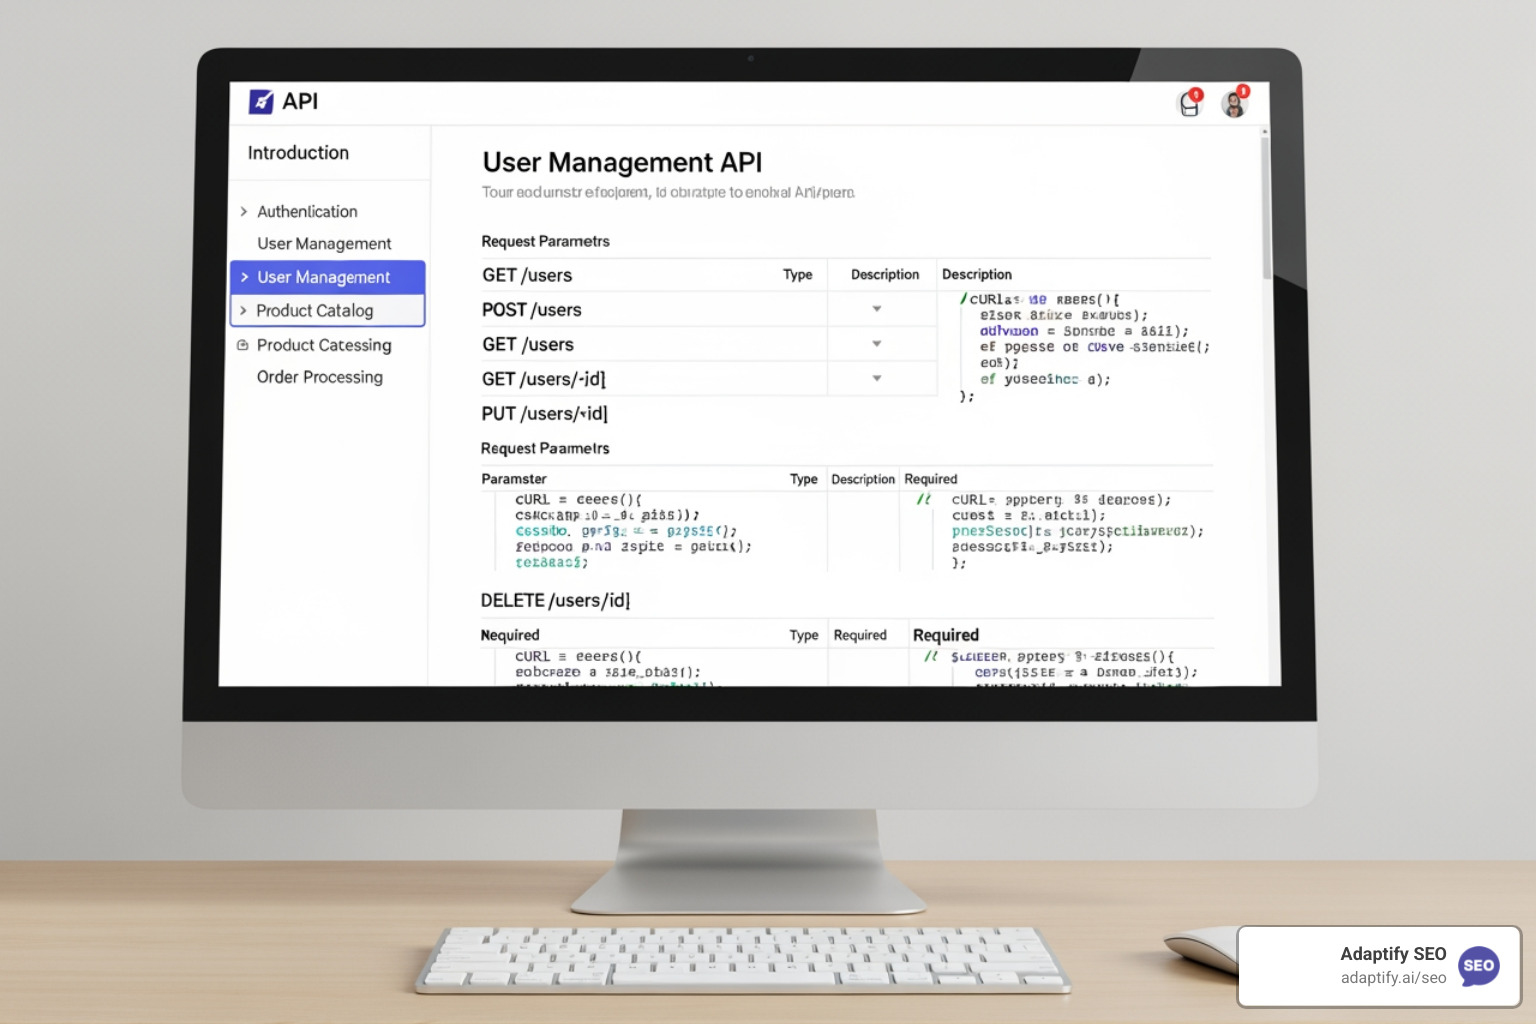Open the adaptify.ai/seo link
The height and width of the screenshot is (1024, 1536).
[1394, 978]
